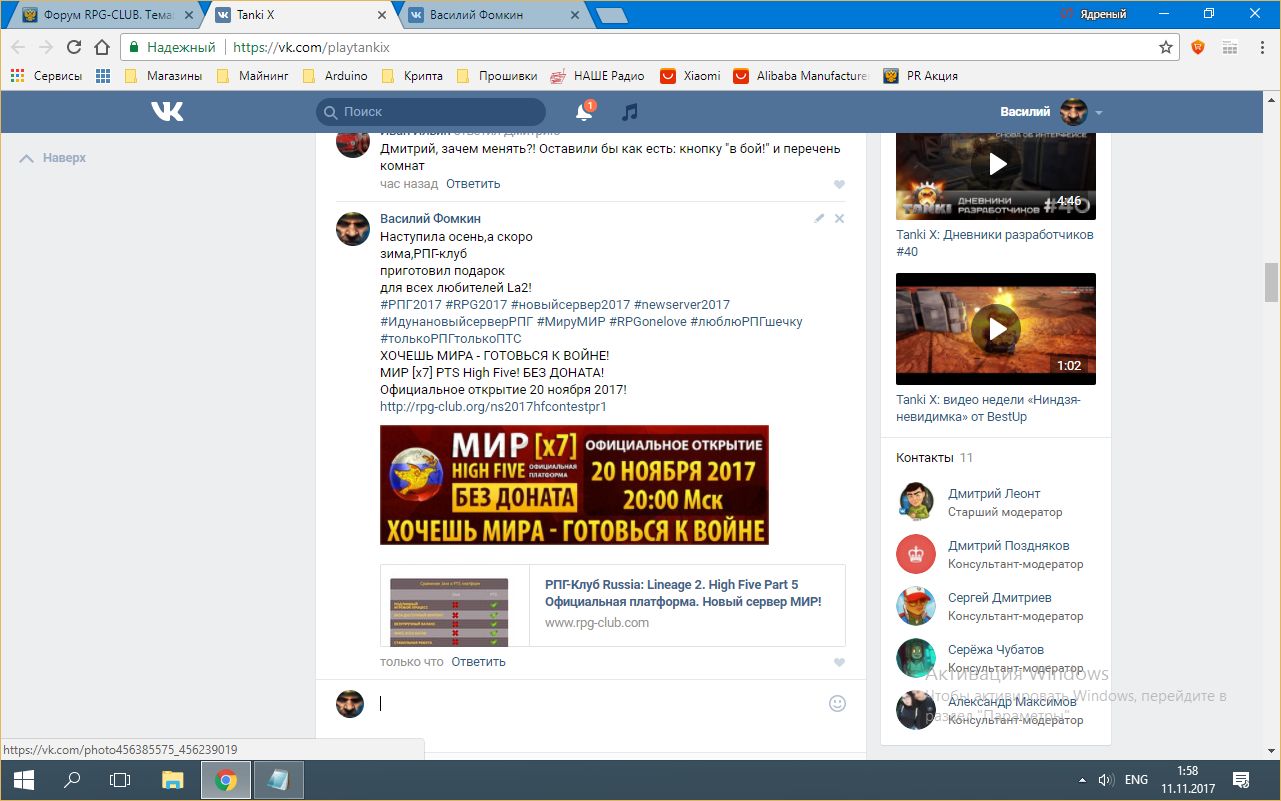Click the blue grid bookmark icon next to Сервисы
This screenshot has width=1281, height=801.
(x=103, y=76)
